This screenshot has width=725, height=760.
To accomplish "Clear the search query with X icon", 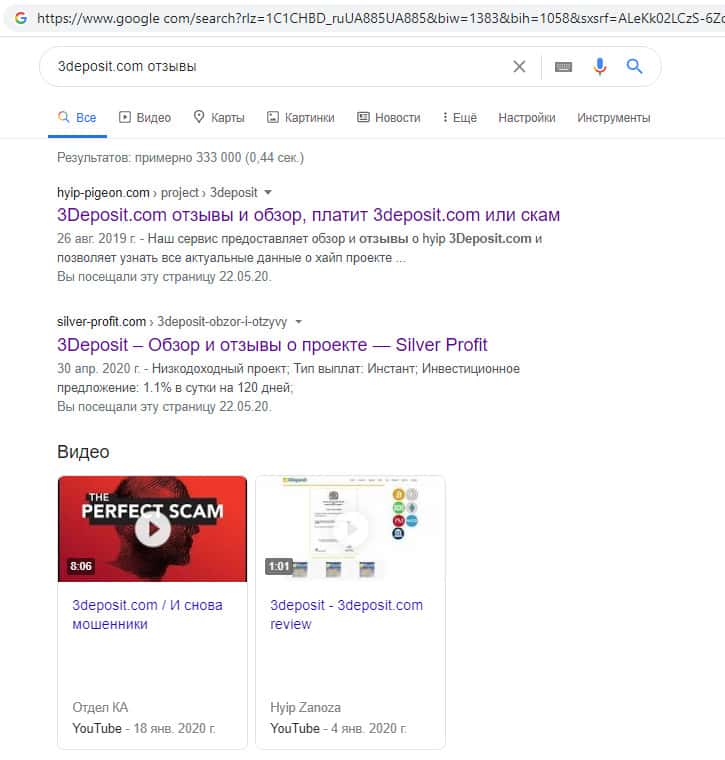I will click(519, 66).
